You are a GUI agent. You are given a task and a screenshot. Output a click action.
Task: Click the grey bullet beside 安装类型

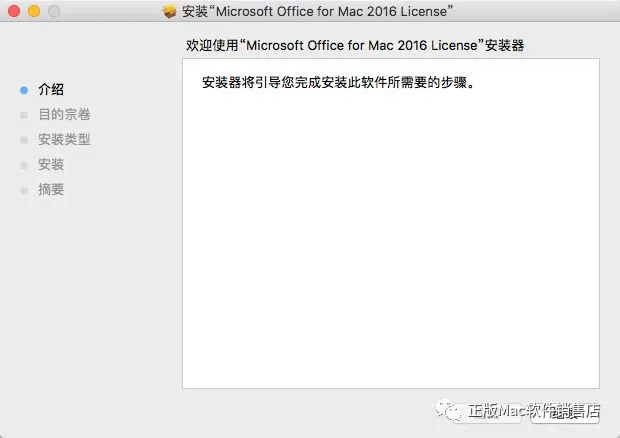(24, 140)
